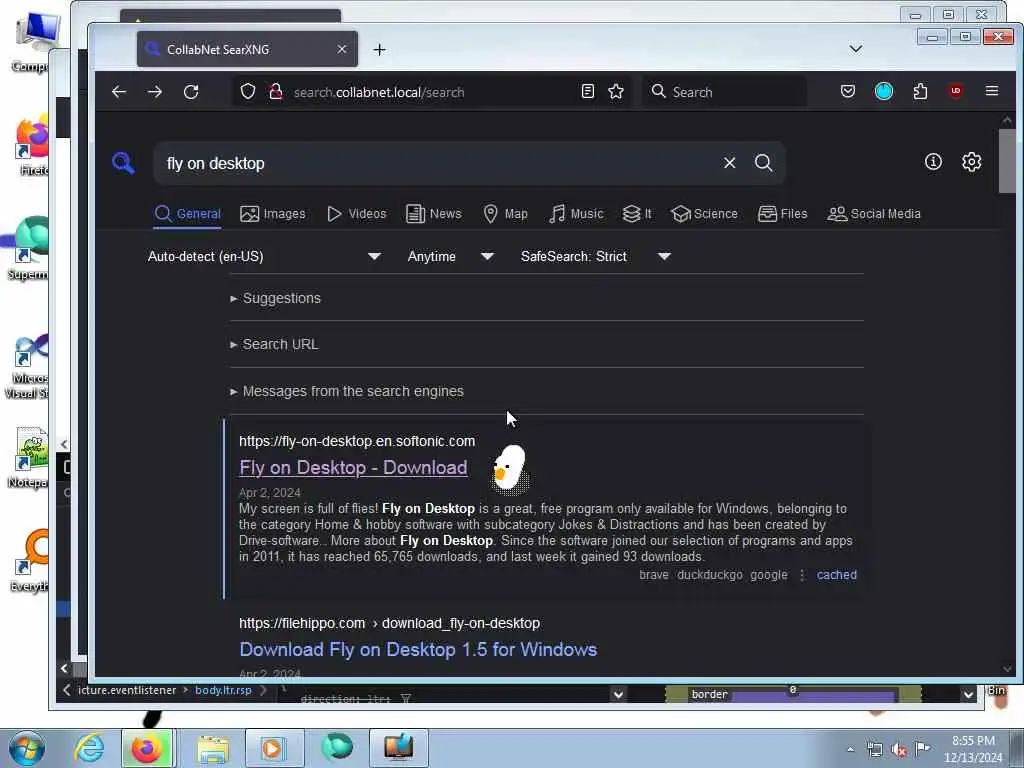The width and height of the screenshot is (1024, 768).
Task: Open the extensions puzzle icon
Action: 920,91
